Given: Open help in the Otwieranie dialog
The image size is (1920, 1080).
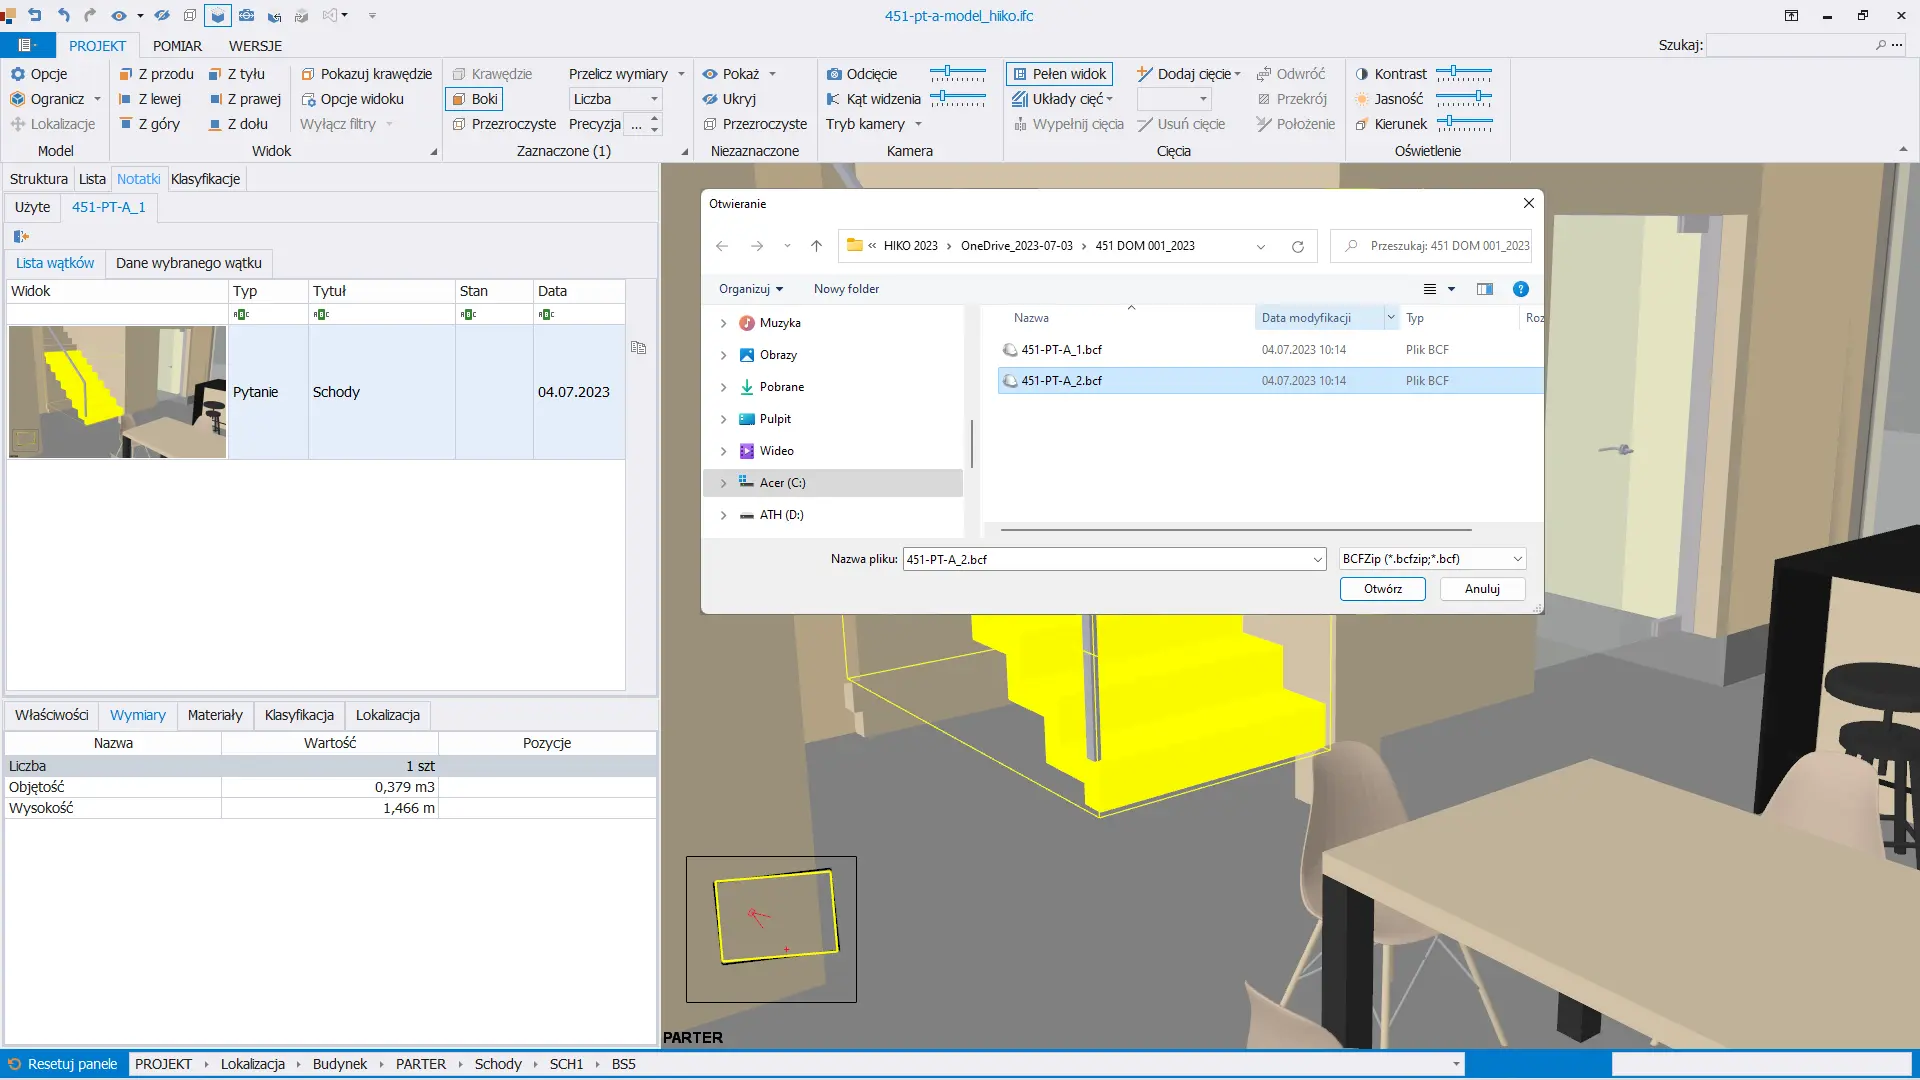Looking at the screenshot, I should 1520,289.
